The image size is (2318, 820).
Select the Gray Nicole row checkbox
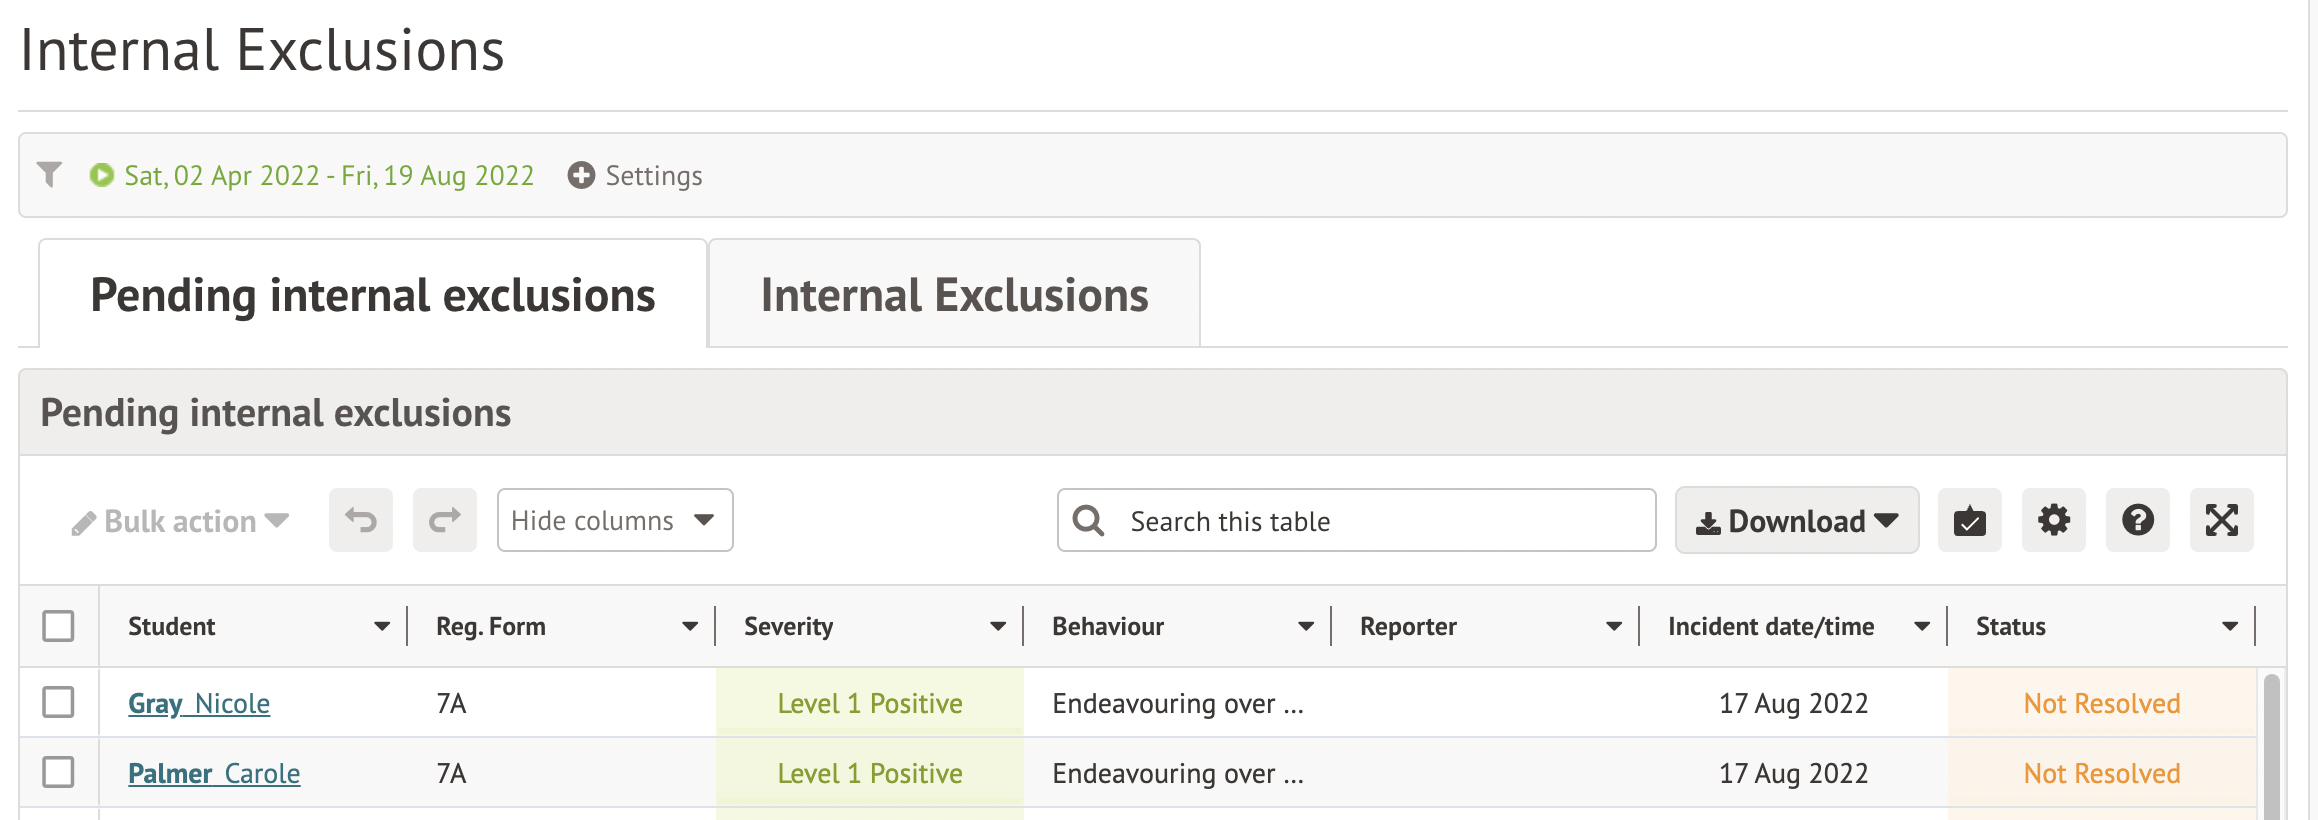point(59,702)
